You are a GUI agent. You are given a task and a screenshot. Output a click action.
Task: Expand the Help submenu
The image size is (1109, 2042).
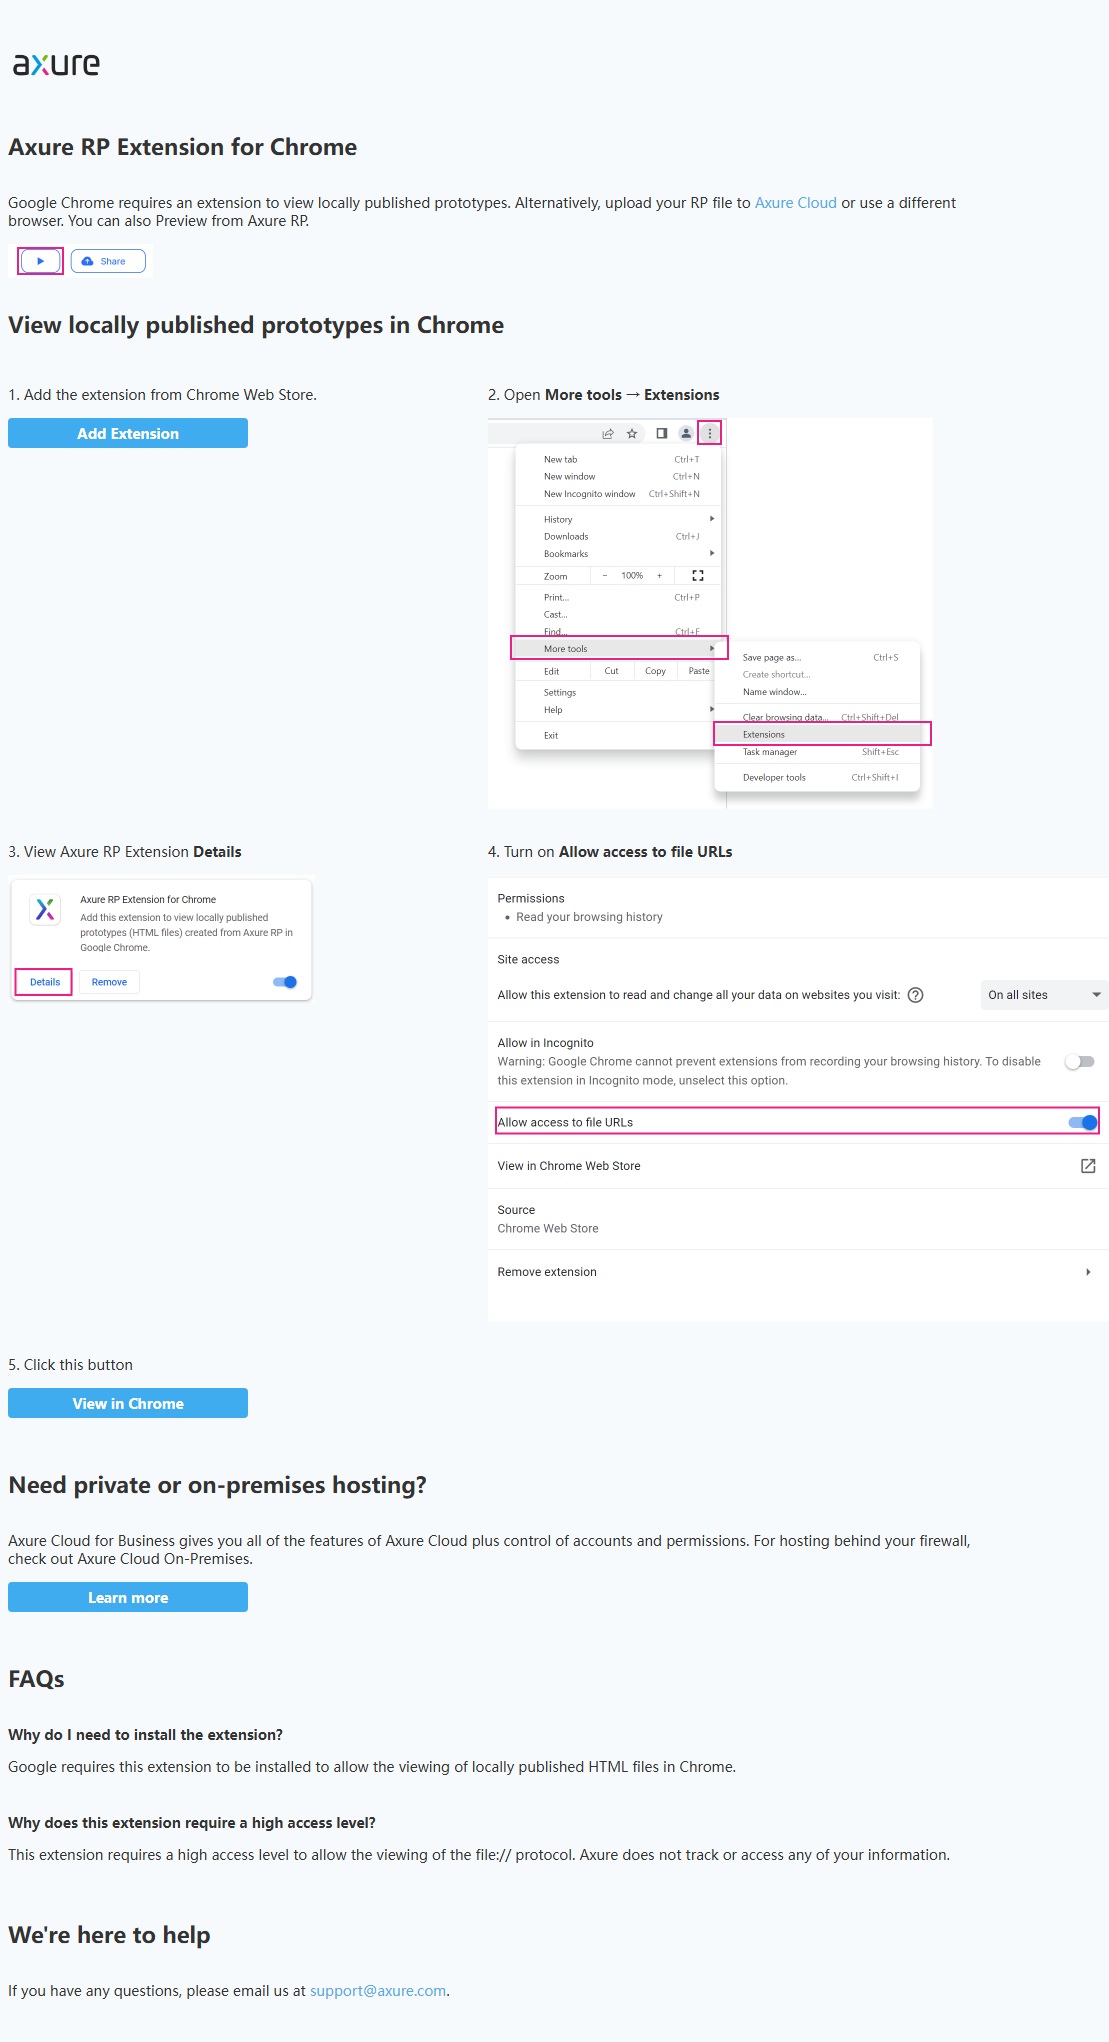(x=620, y=710)
